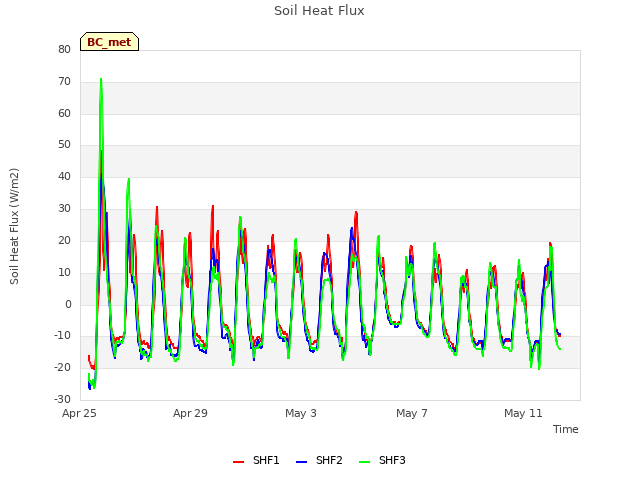Click the -30 y-axis tick label
Image resolution: width=640 pixels, height=480 pixels.
[63, 399]
